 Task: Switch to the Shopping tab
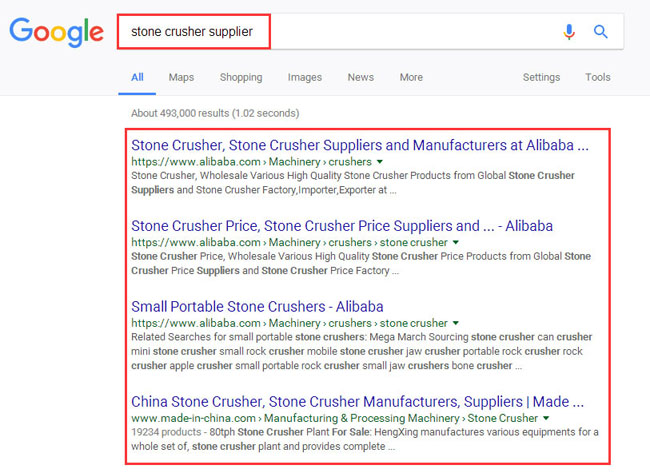[241, 77]
